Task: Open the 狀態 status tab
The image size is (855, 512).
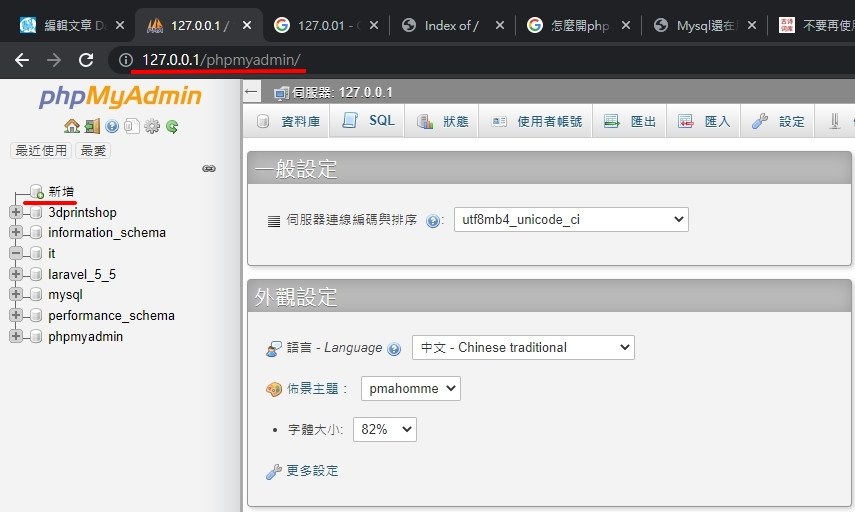Action: (x=442, y=121)
